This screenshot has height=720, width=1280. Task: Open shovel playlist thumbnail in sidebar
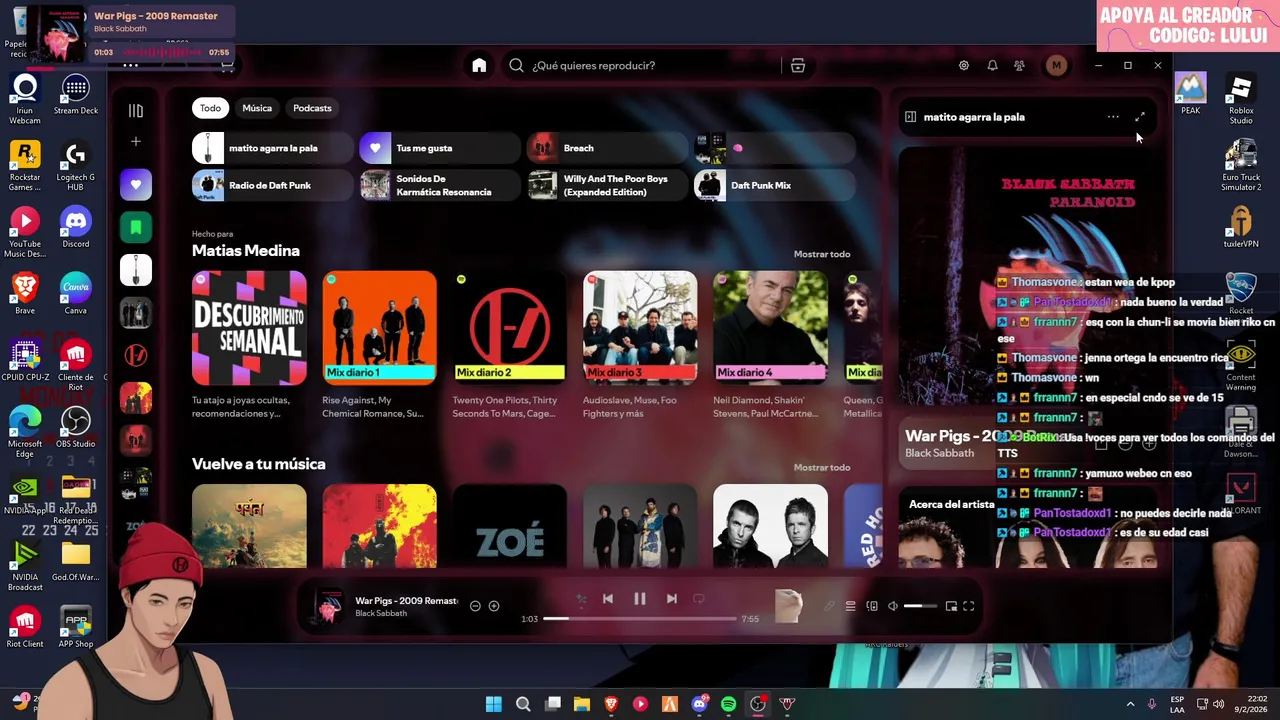click(x=136, y=270)
